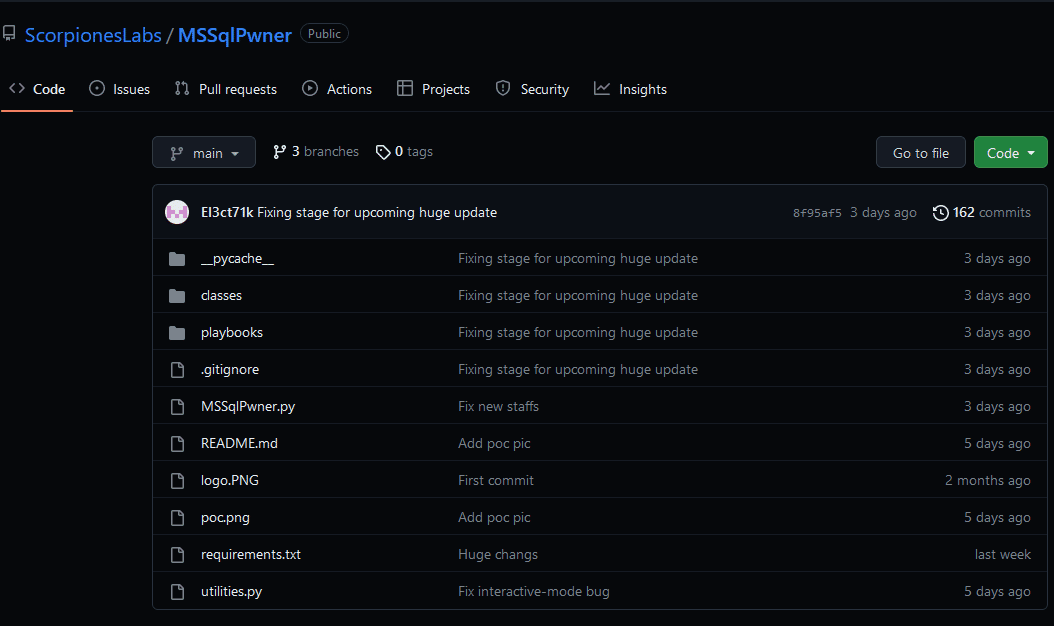View the 162 commits history
1054x626 pixels.
[x=991, y=212]
